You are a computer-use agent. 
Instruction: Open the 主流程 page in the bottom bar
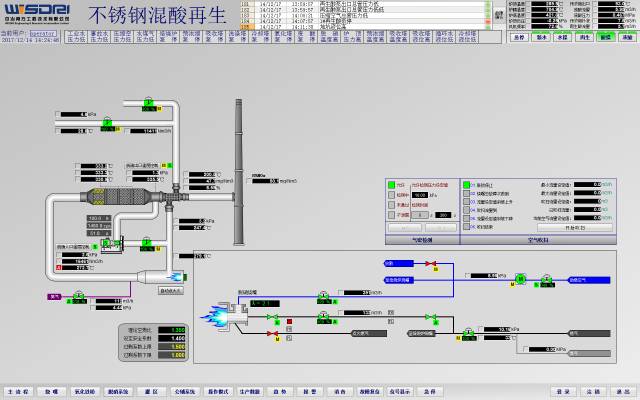[17, 391]
